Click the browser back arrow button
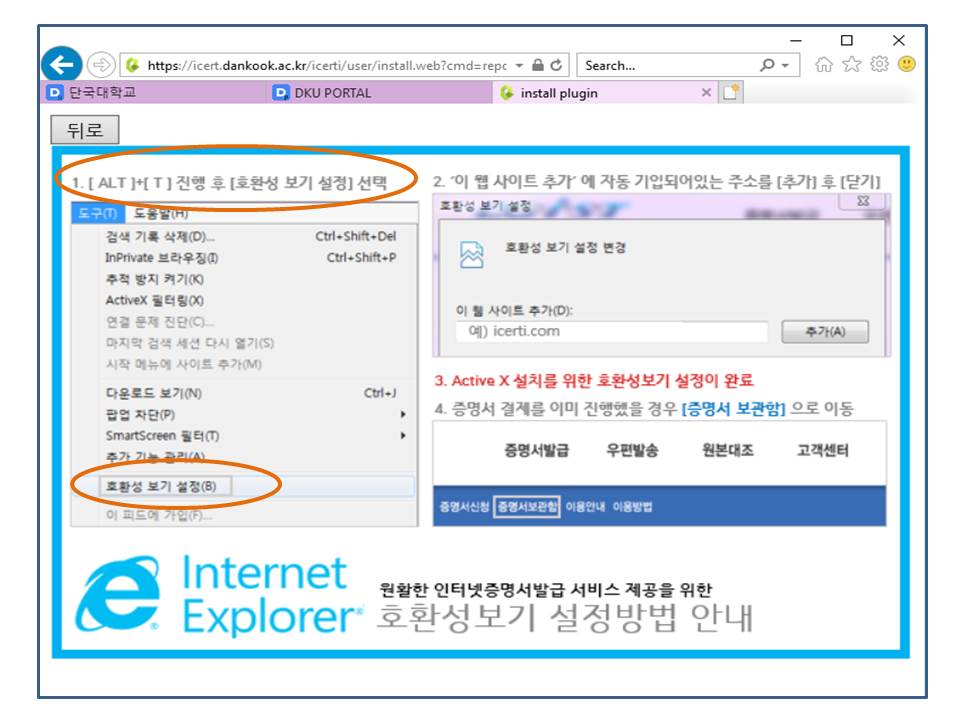Screen dimensions: 960x720 pos(62,66)
